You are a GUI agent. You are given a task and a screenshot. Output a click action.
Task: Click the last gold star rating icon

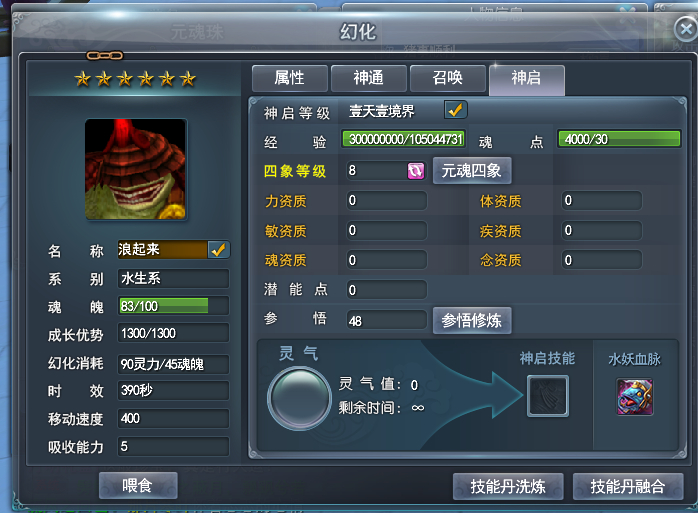[188, 79]
